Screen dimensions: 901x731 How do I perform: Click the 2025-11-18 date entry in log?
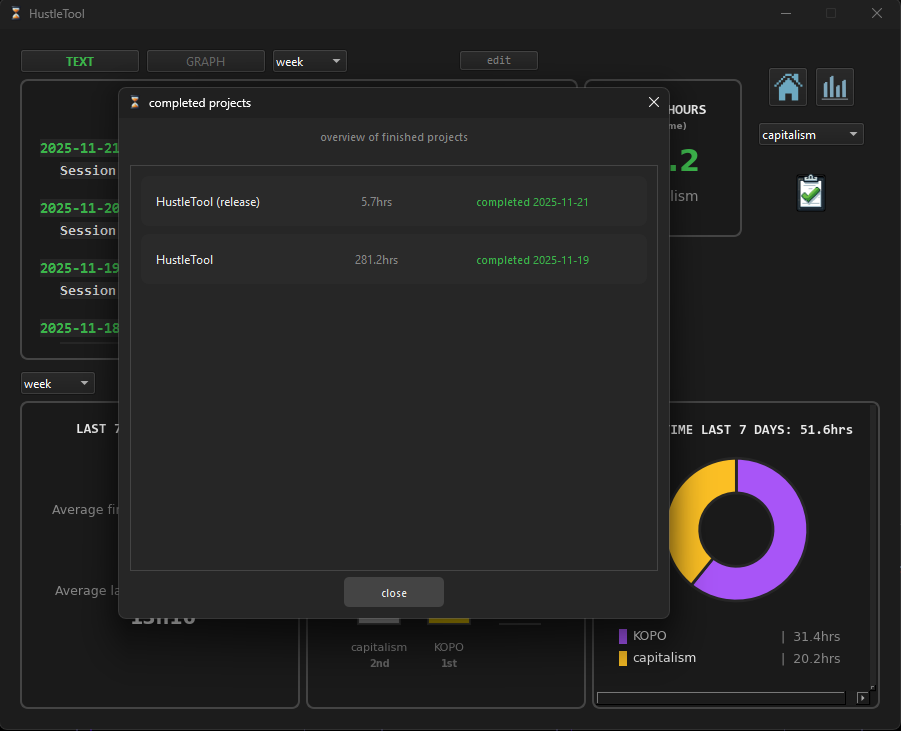coord(79,328)
